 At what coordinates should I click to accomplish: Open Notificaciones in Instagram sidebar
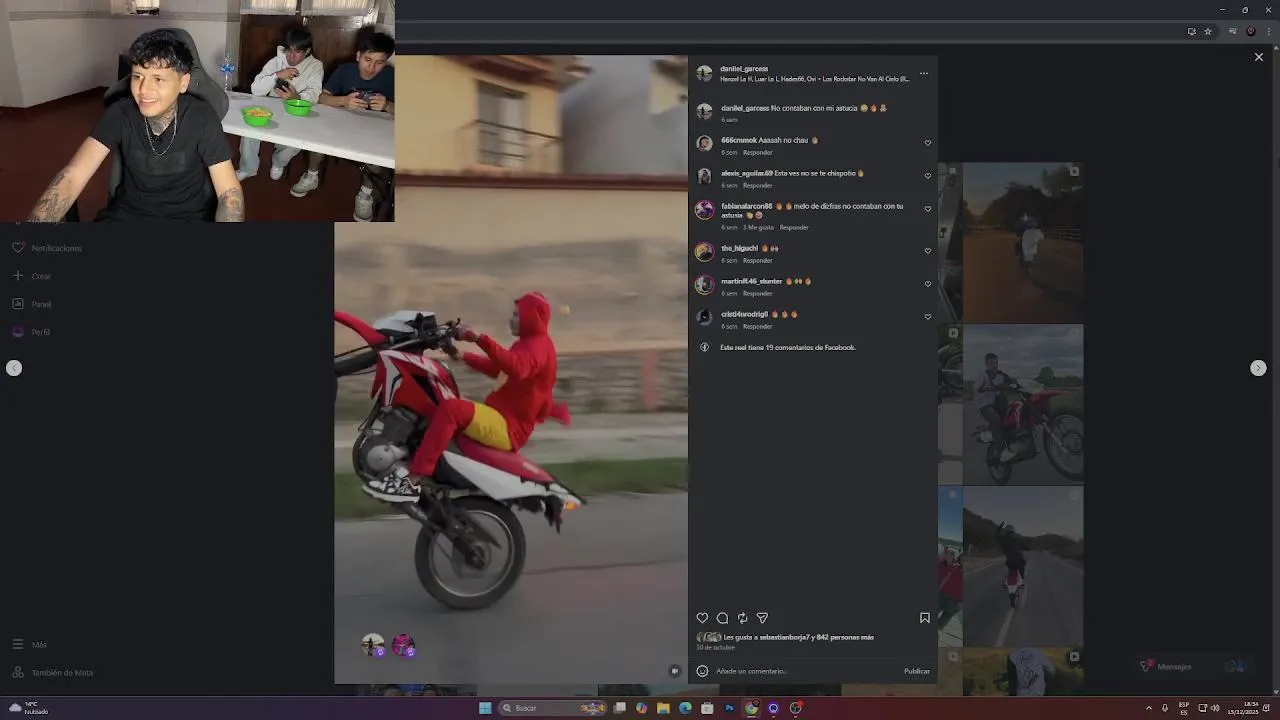point(48,248)
